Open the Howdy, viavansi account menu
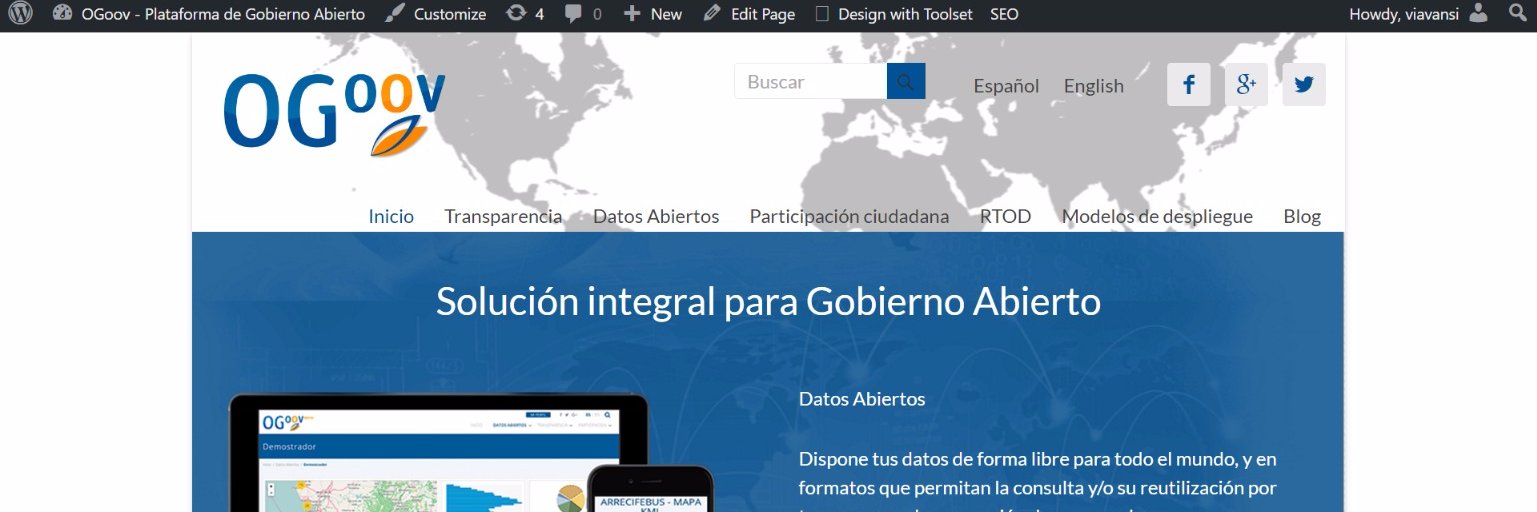This screenshot has height=512, width=1537. coord(1419,14)
